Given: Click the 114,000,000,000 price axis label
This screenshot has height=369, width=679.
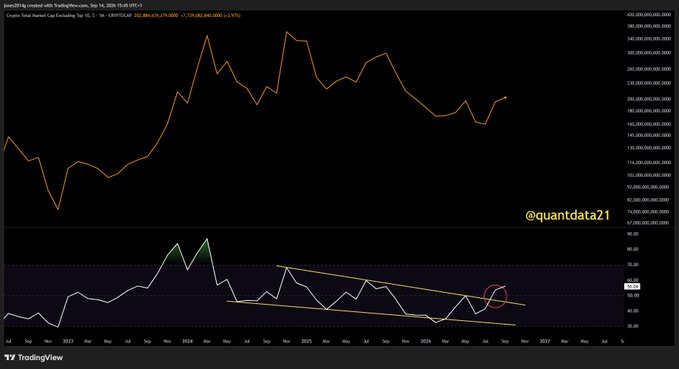Looking at the screenshot, I should click(649, 162).
